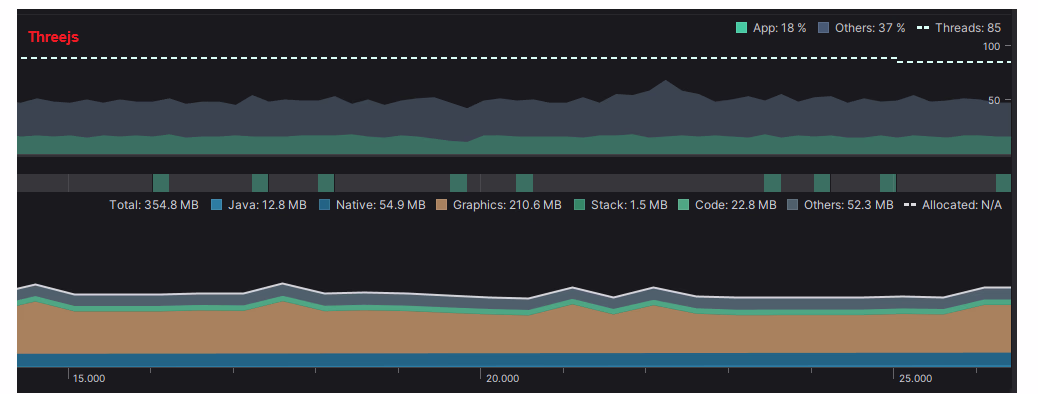Click the blue Native memory band

click(513, 360)
